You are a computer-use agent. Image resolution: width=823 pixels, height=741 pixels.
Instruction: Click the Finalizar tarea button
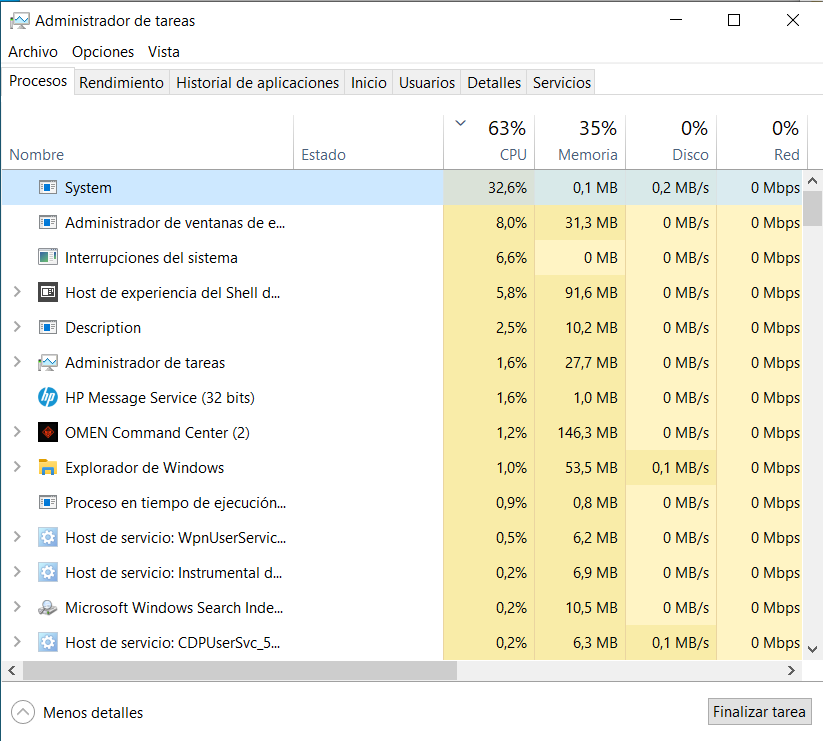pos(759,712)
